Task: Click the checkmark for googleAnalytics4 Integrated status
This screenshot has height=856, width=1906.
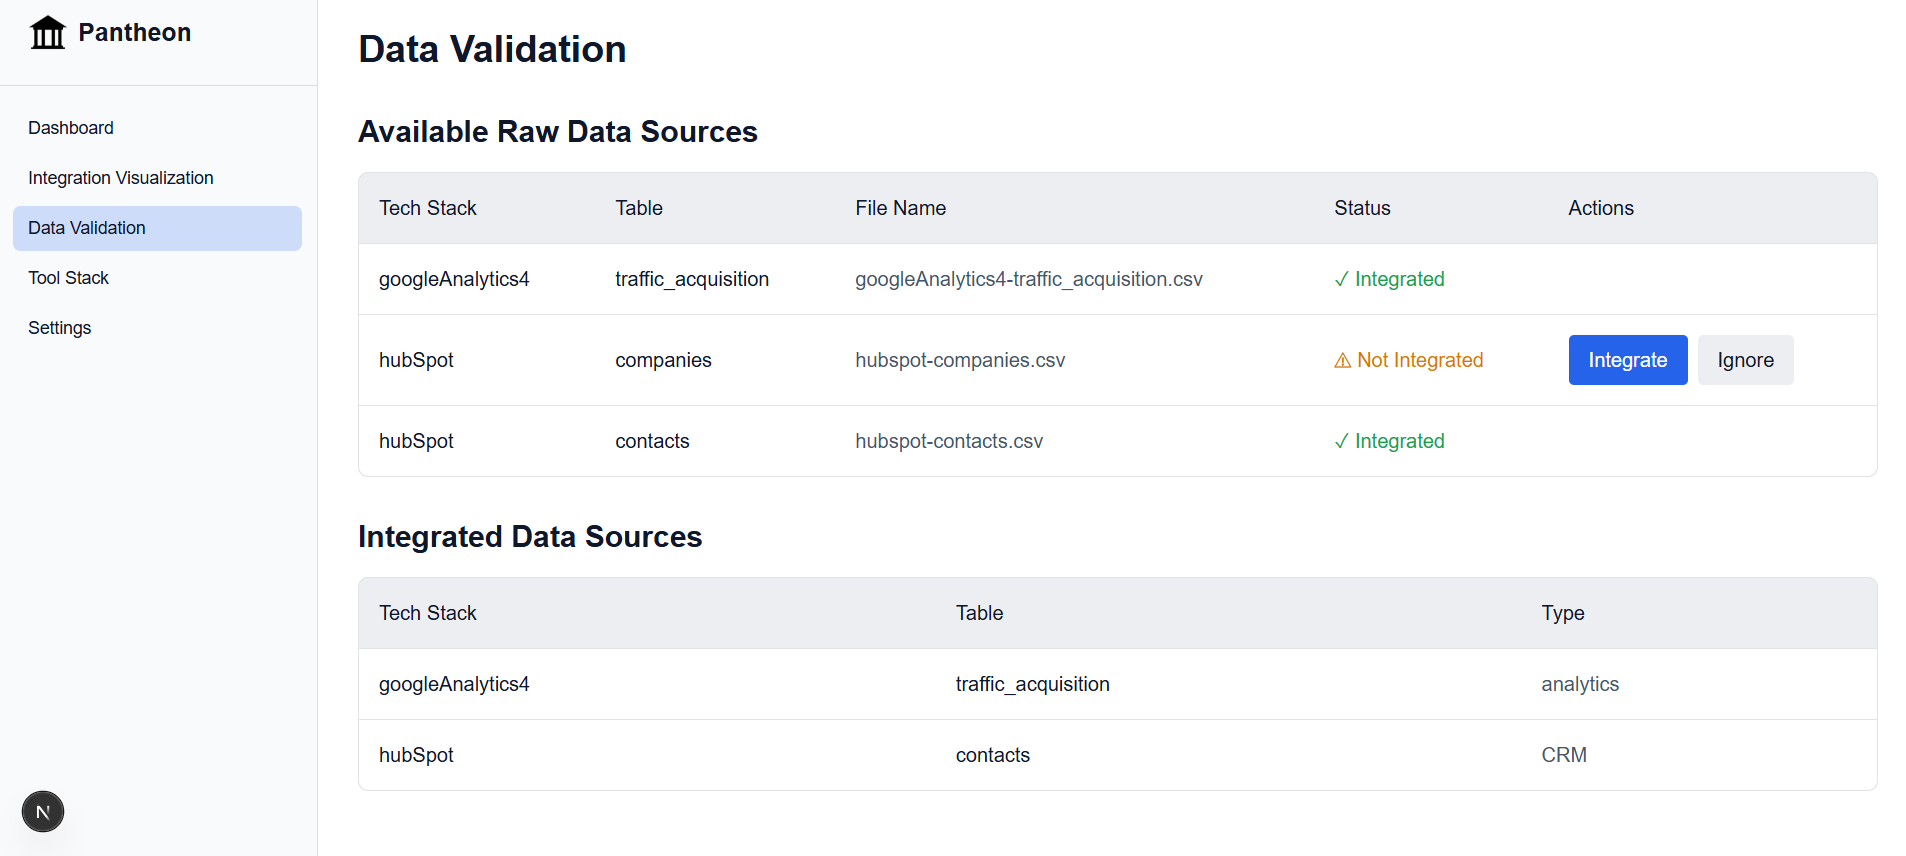Action: (x=1341, y=280)
